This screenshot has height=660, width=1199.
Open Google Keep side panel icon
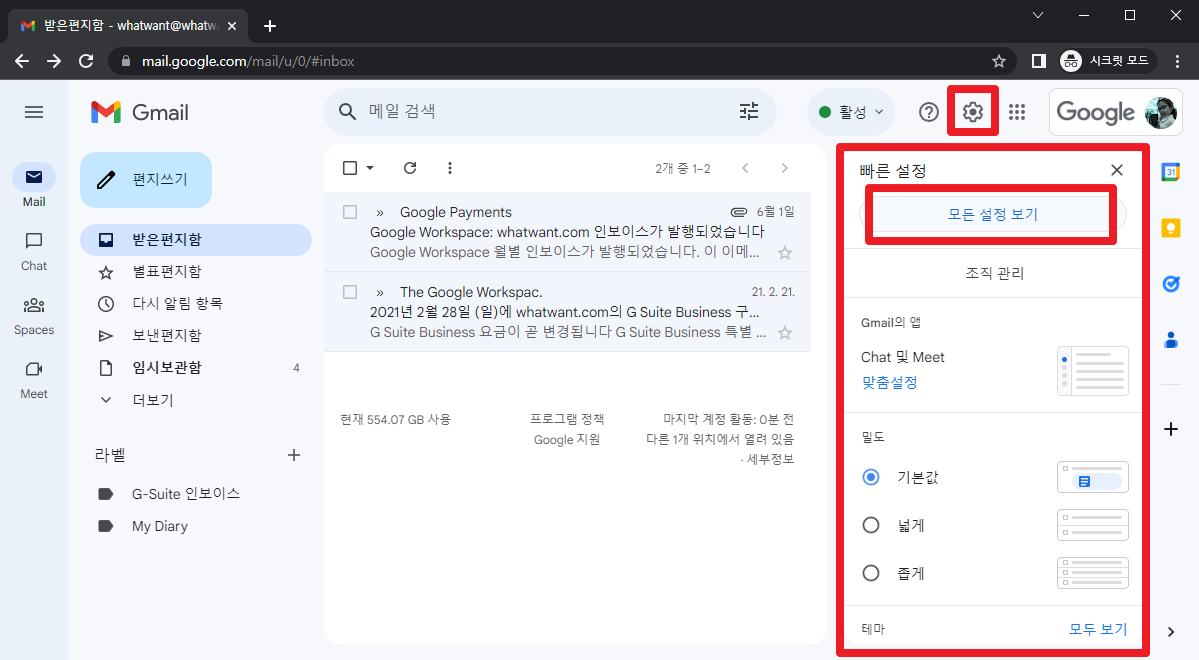tap(1171, 228)
